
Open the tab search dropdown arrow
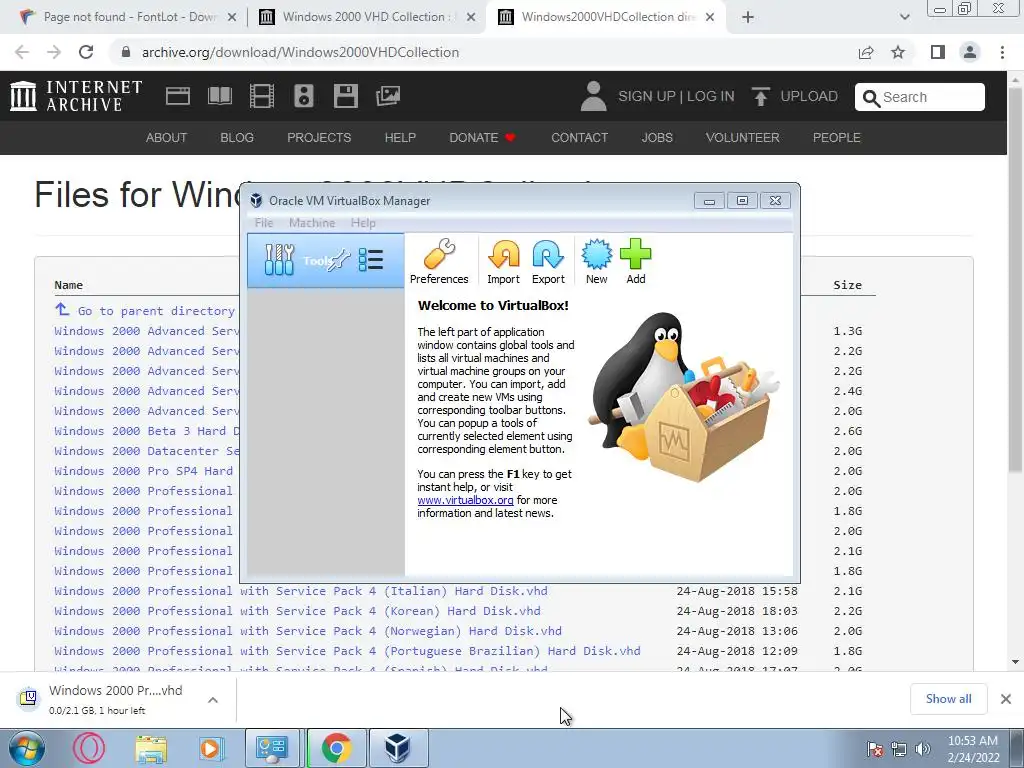point(904,17)
